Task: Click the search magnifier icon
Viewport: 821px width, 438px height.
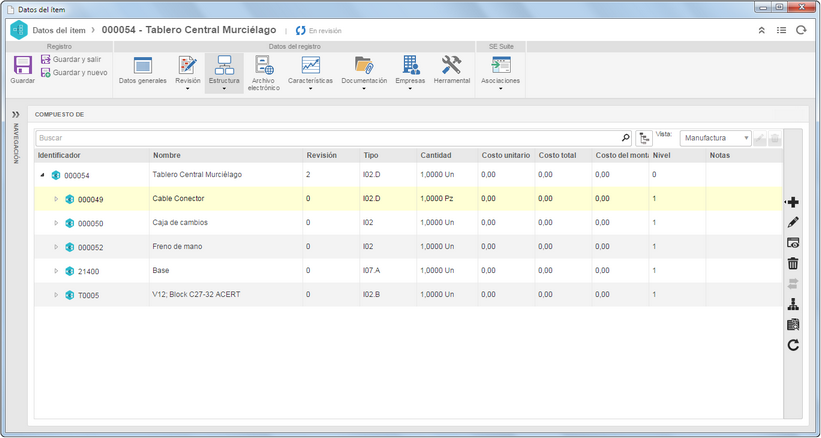Action: (x=625, y=138)
